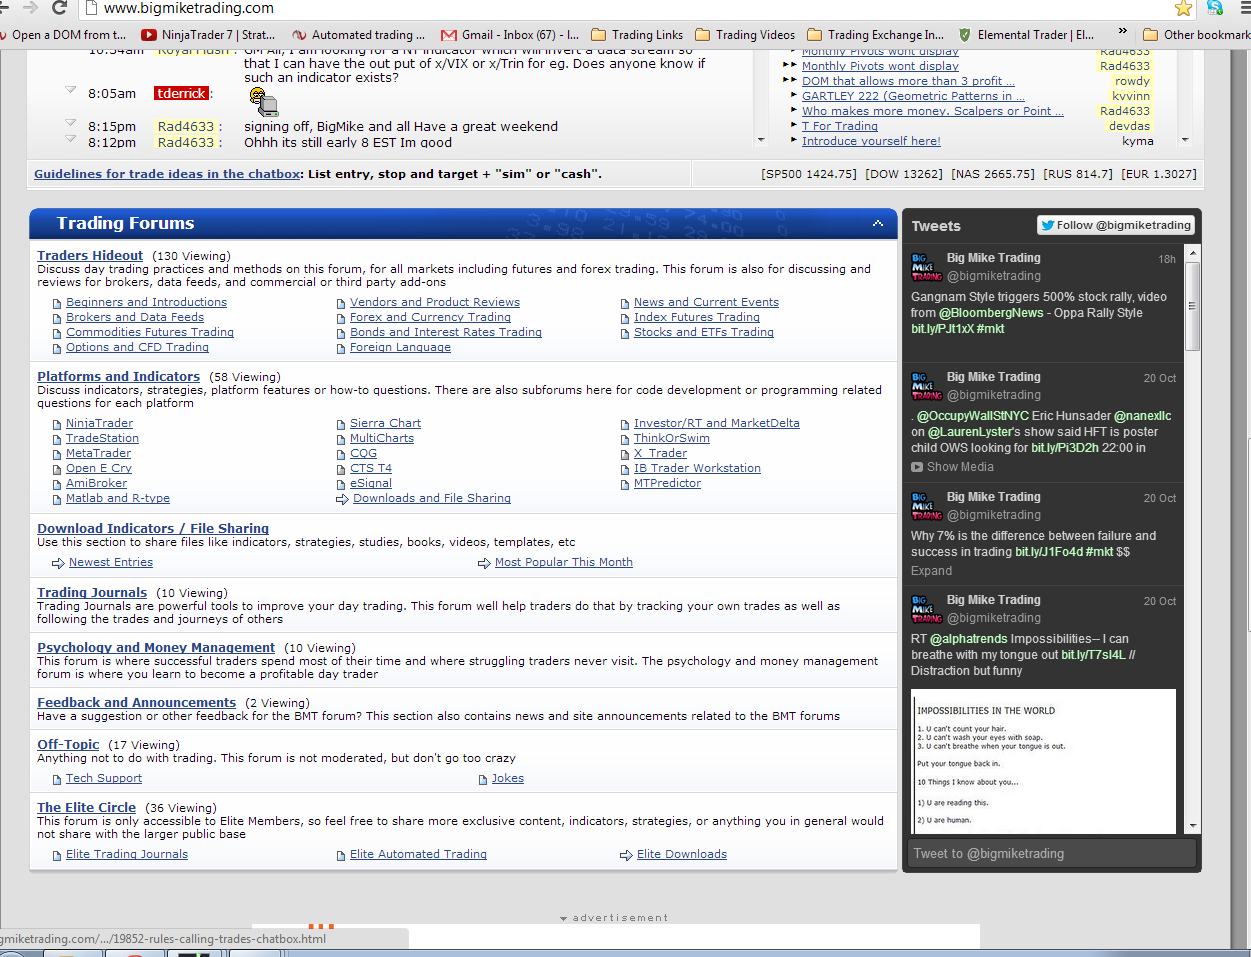Click chatbox scroll down arrow

pyautogui.click(x=761, y=140)
